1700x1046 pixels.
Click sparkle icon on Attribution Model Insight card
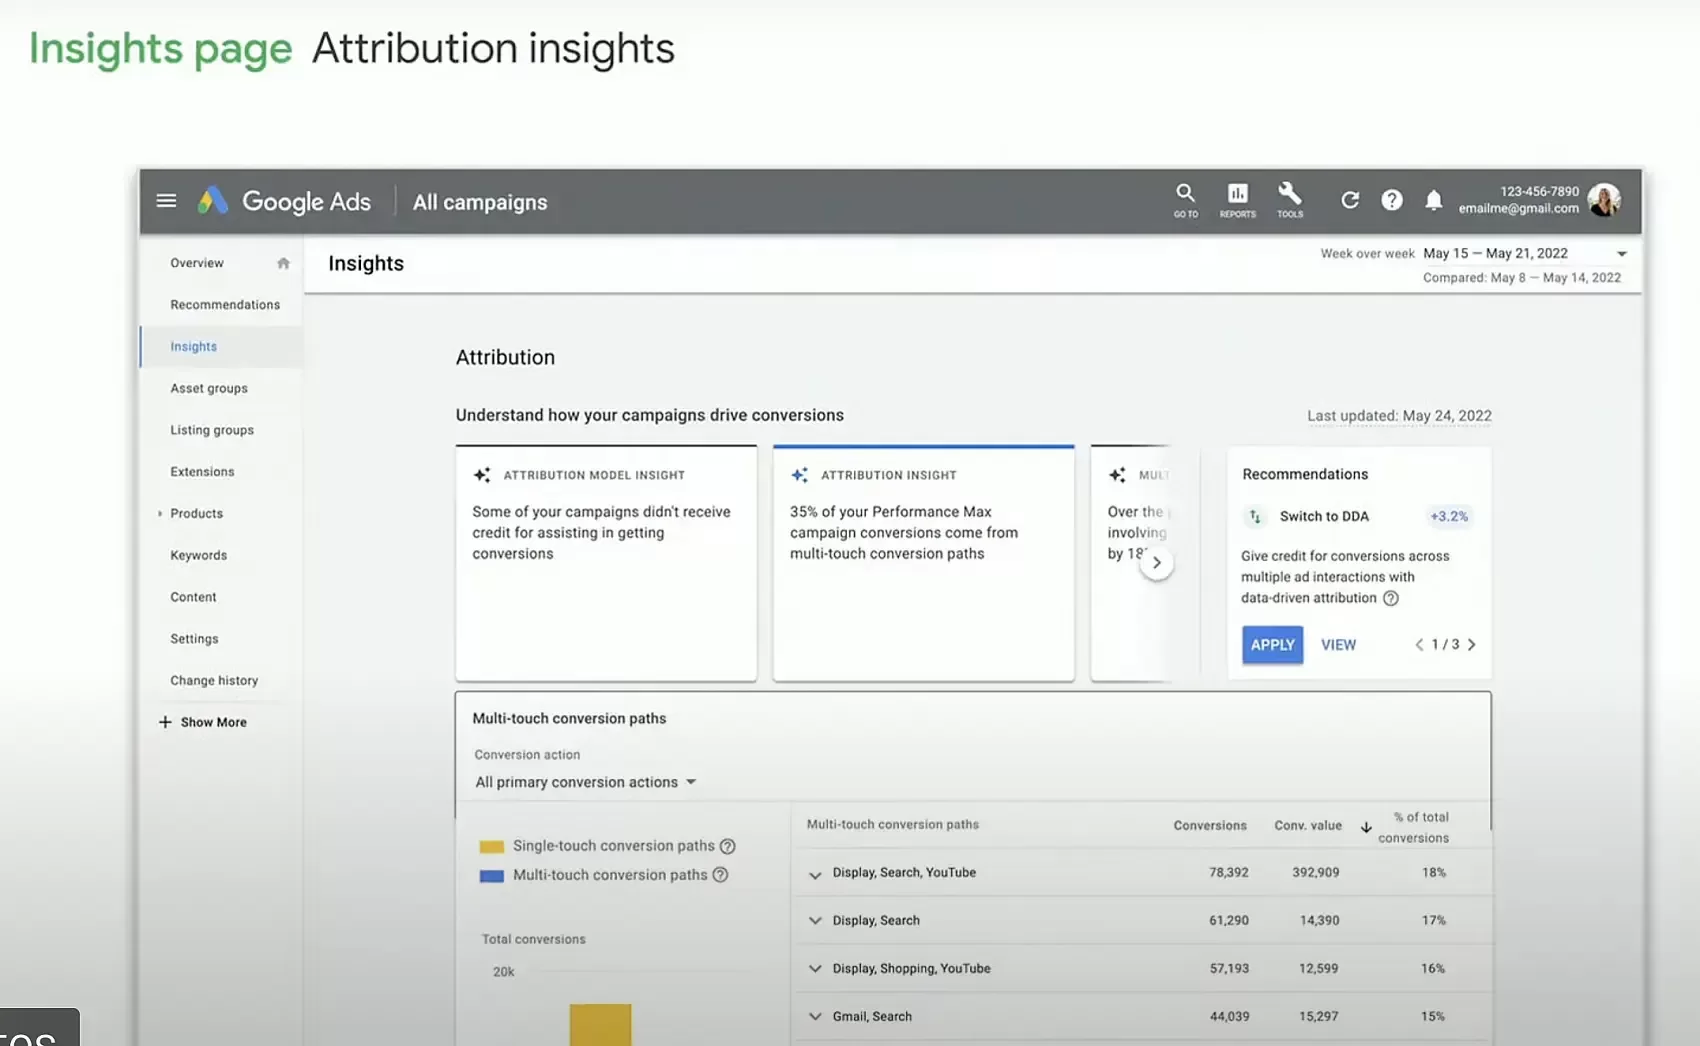482,475
